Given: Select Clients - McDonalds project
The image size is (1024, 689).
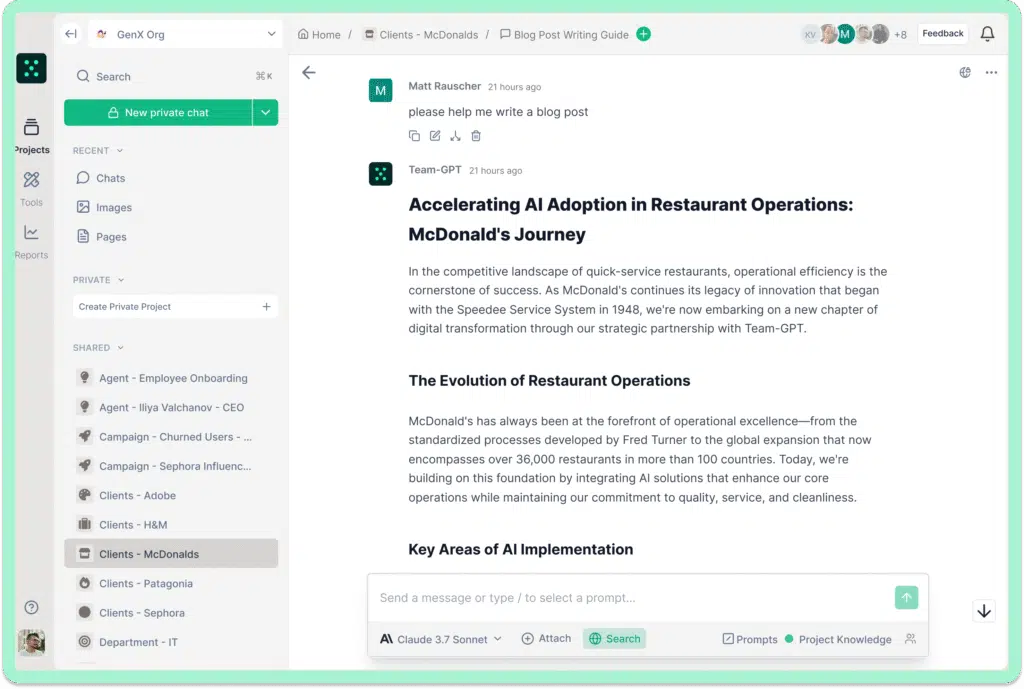Looking at the screenshot, I should [171, 554].
